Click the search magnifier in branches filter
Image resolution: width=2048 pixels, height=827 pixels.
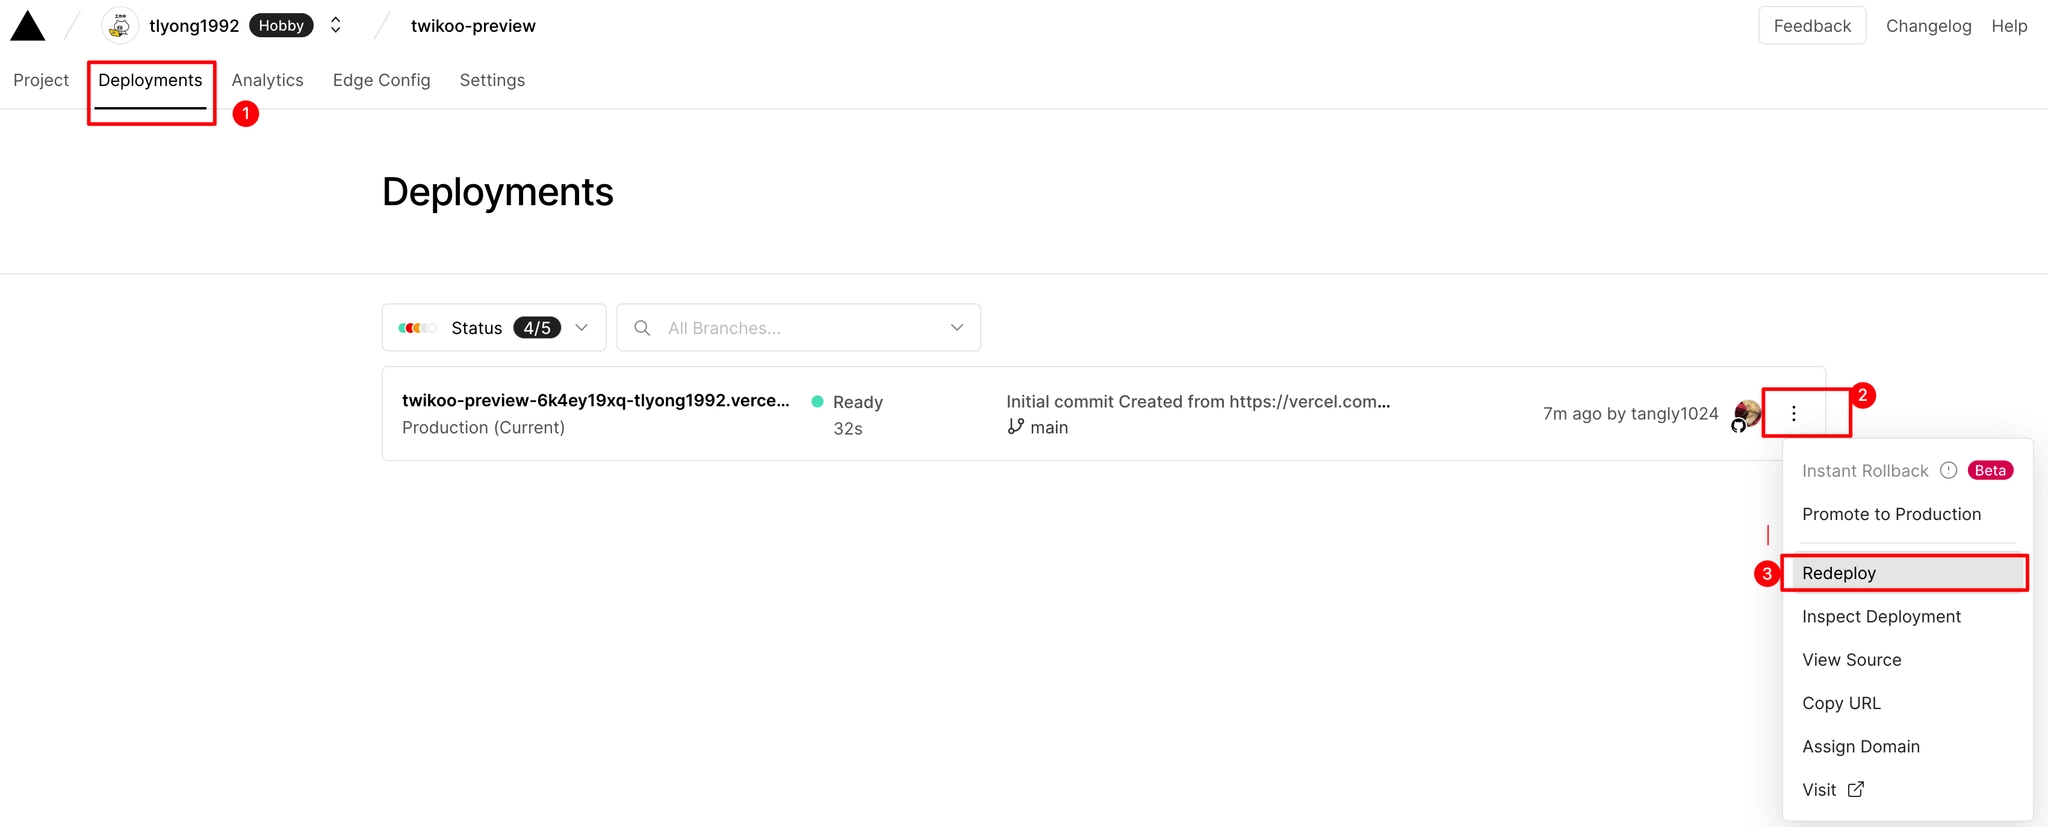[643, 328]
